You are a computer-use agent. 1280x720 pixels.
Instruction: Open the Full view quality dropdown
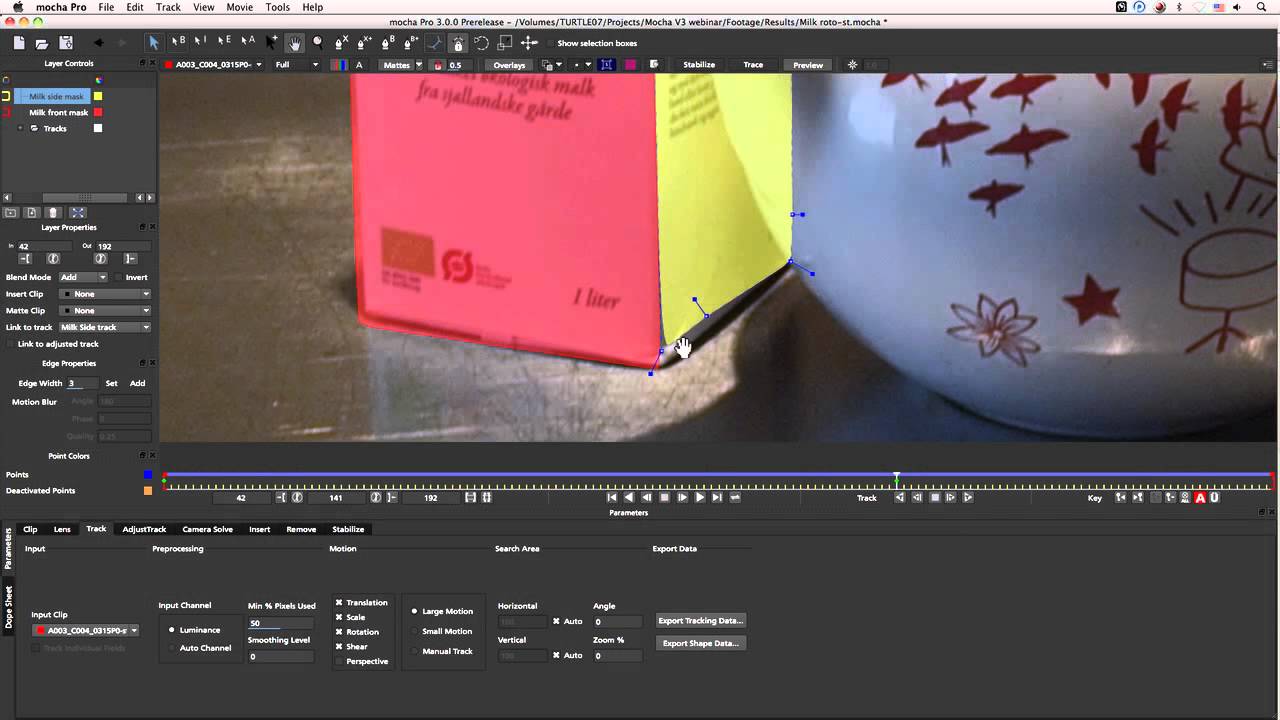[297, 65]
